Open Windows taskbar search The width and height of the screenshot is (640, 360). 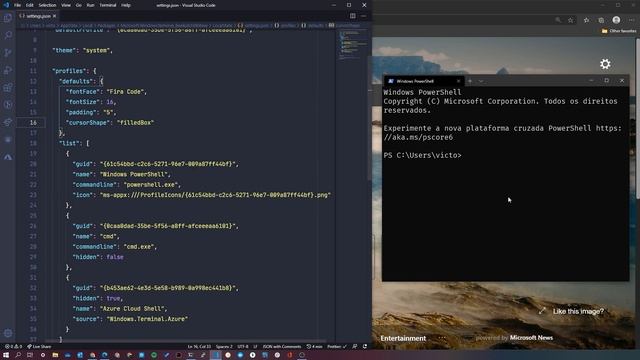point(18,355)
